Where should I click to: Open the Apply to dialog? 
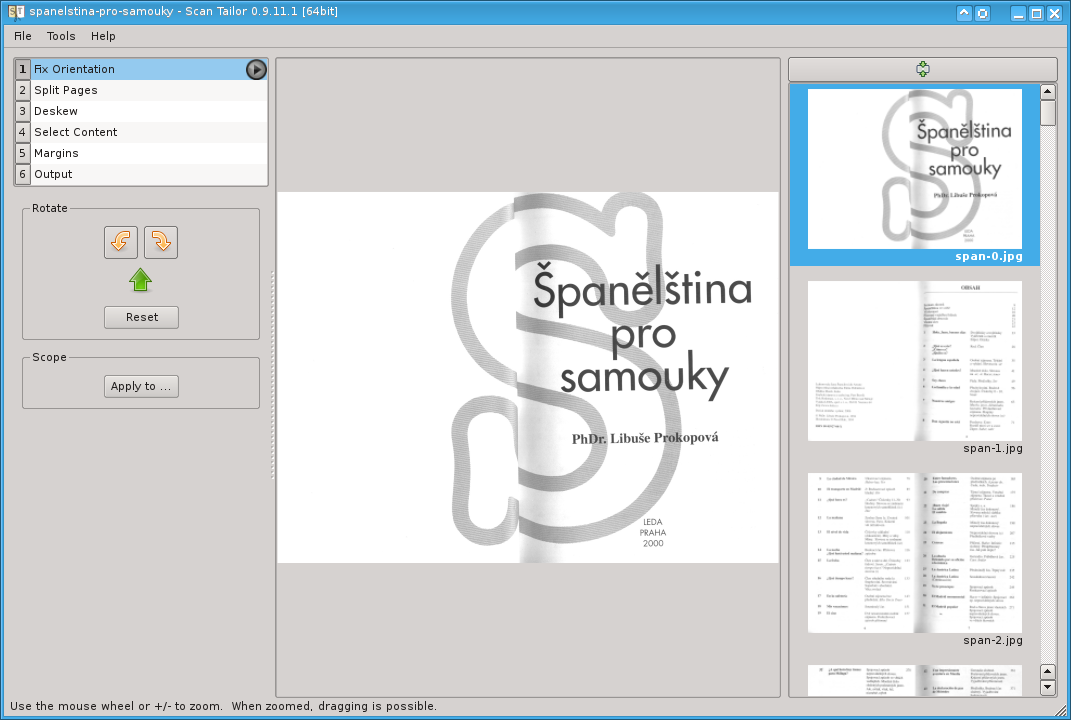[x=141, y=387]
